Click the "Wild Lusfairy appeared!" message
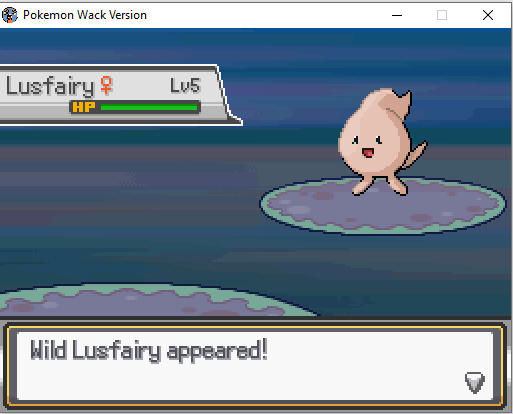This screenshot has width=513, height=414. (149, 350)
